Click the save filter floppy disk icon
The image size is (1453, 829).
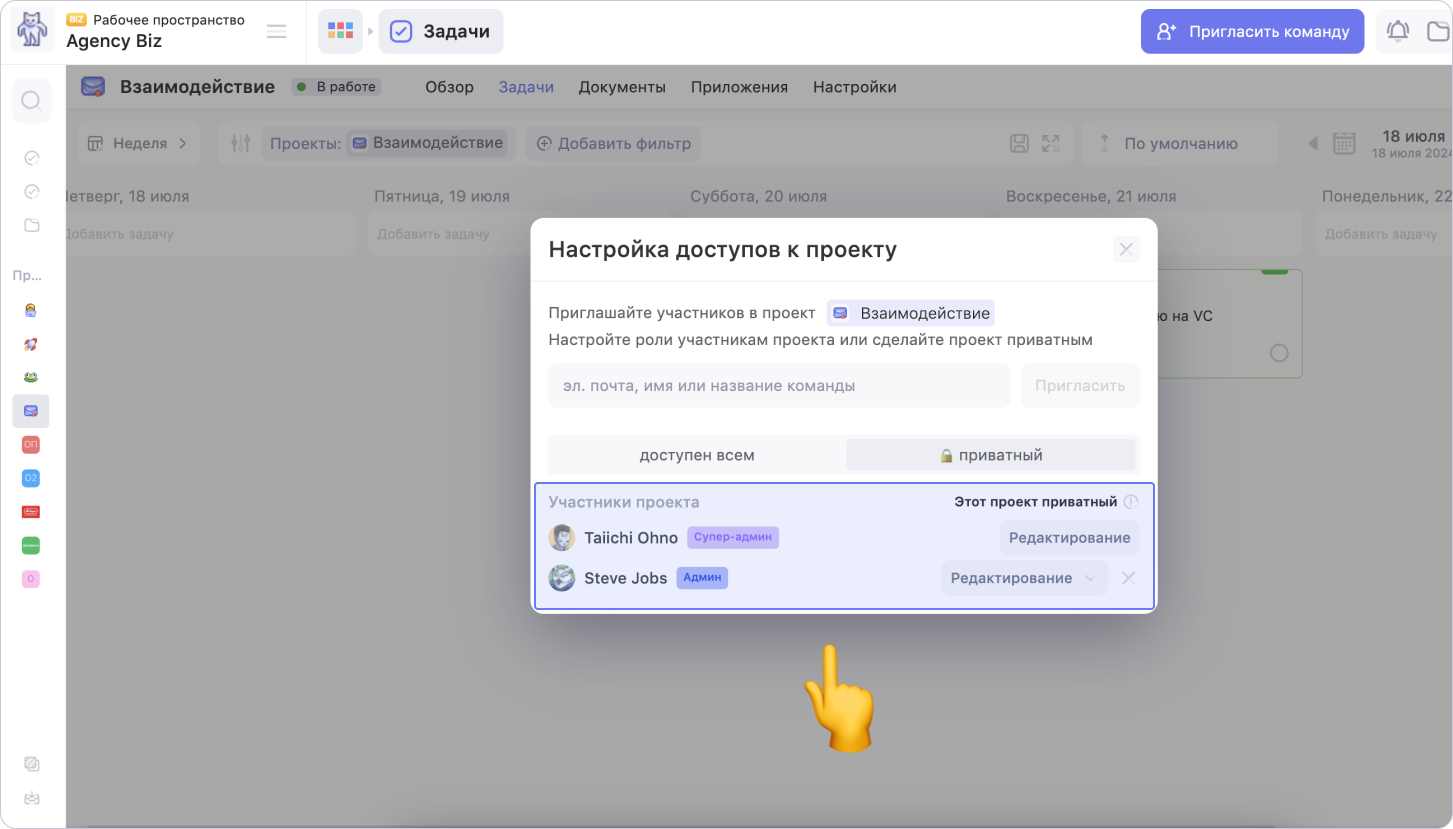point(1019,143)
